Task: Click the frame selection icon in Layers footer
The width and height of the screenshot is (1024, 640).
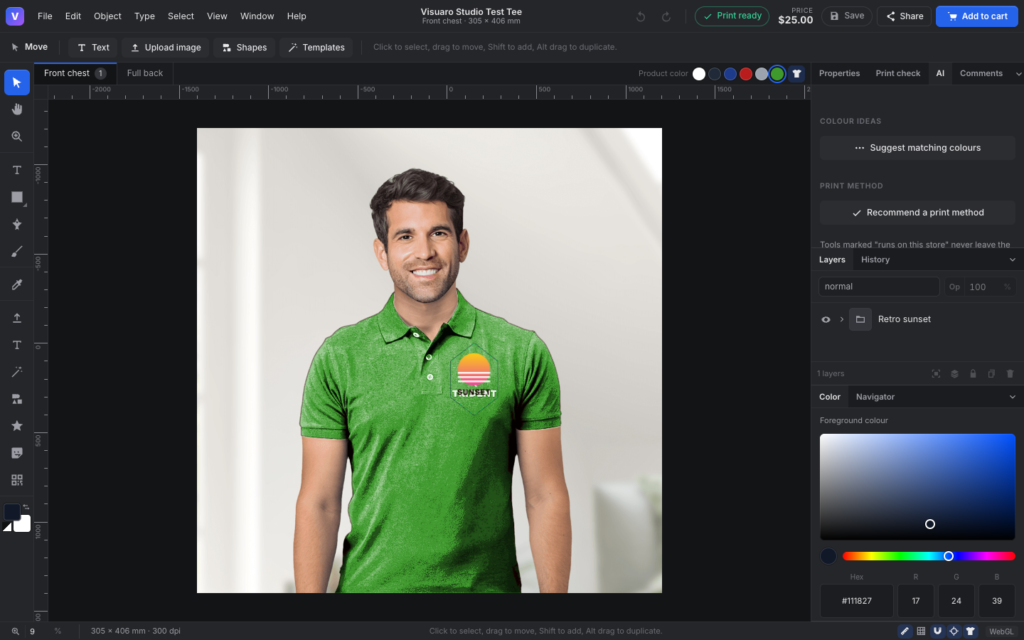Action: [x=936, y=374]
